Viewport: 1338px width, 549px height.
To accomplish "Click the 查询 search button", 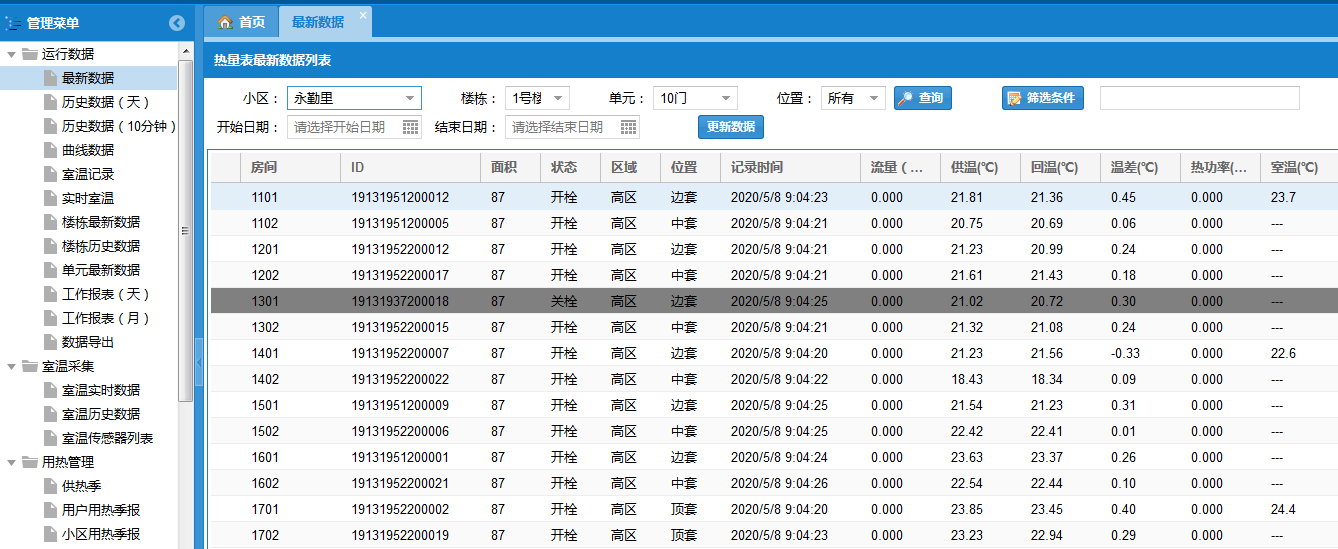I will [x=922, y=98].
